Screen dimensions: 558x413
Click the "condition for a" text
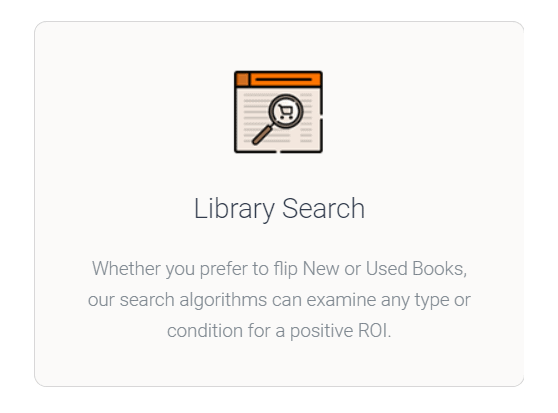226,331
